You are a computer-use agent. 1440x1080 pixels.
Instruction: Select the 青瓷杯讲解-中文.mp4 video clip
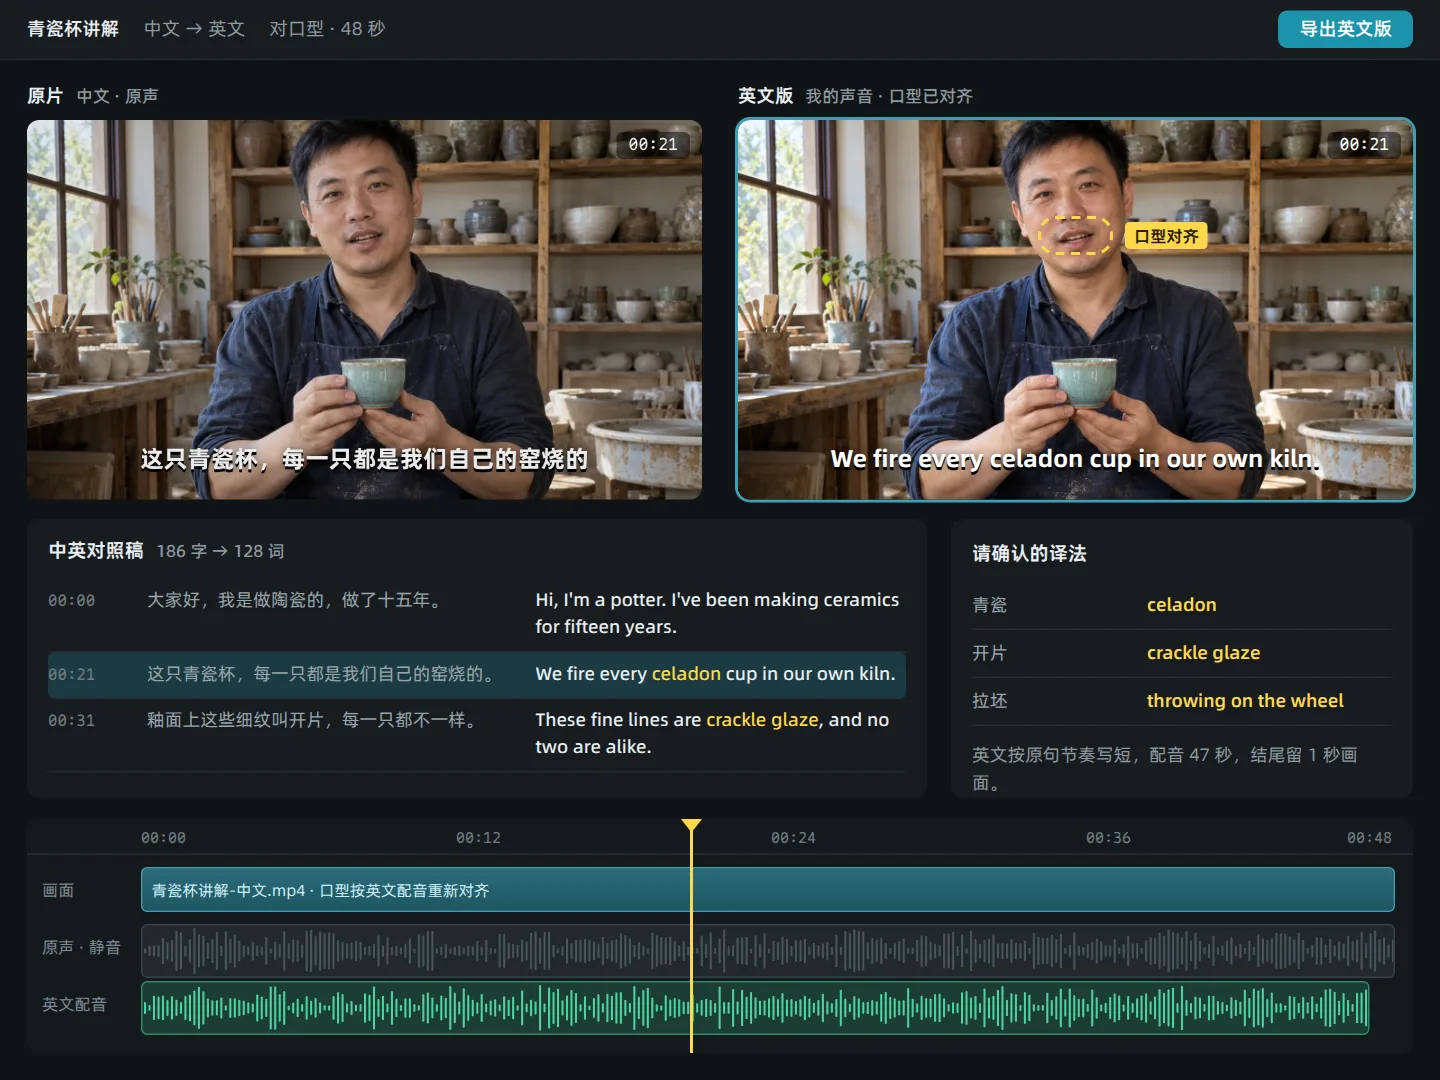(768, 890)
